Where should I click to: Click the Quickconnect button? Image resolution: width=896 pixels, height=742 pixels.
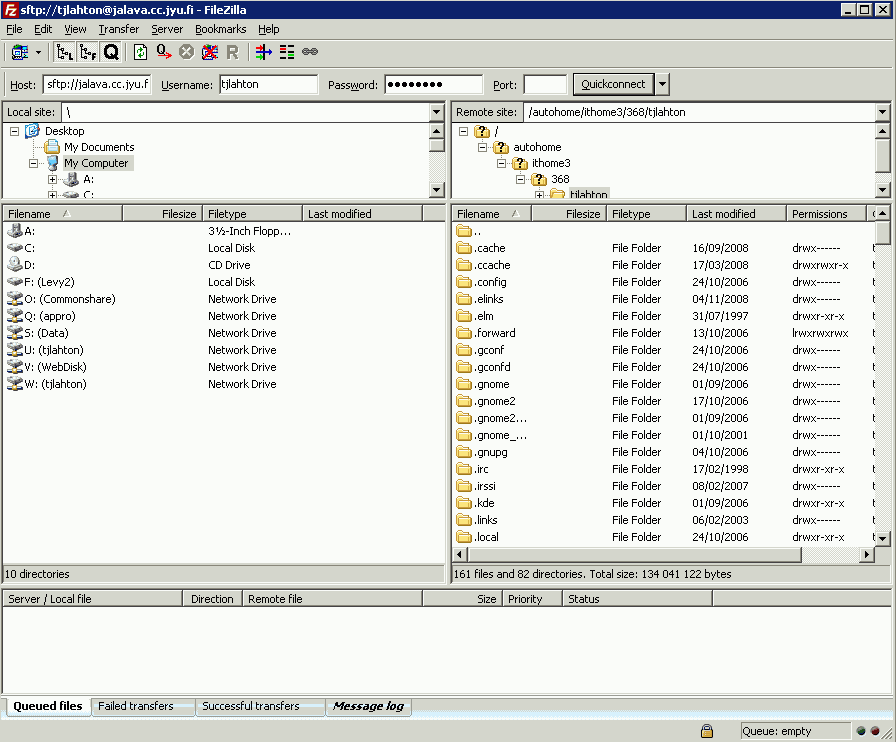[x=613, y=84]
